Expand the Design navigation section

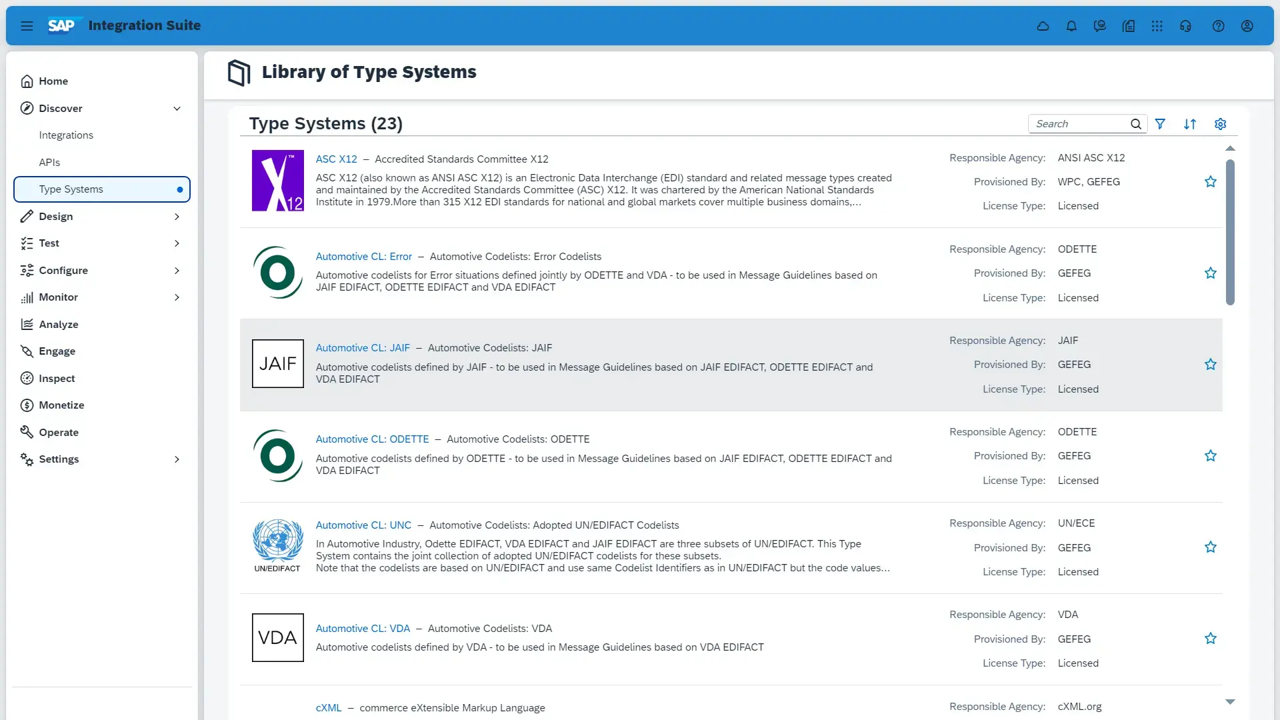(x=177, y=216)
